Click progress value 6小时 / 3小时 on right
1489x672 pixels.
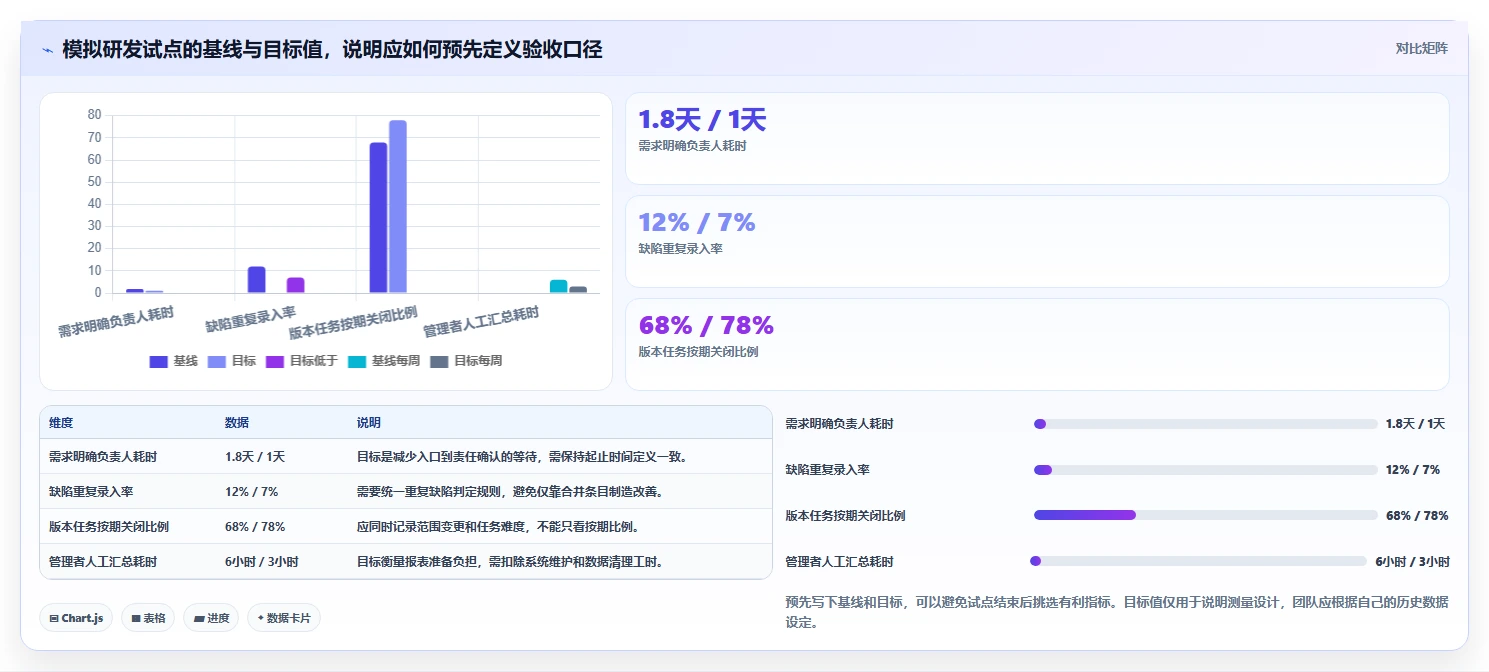[x=1412, y=562]
